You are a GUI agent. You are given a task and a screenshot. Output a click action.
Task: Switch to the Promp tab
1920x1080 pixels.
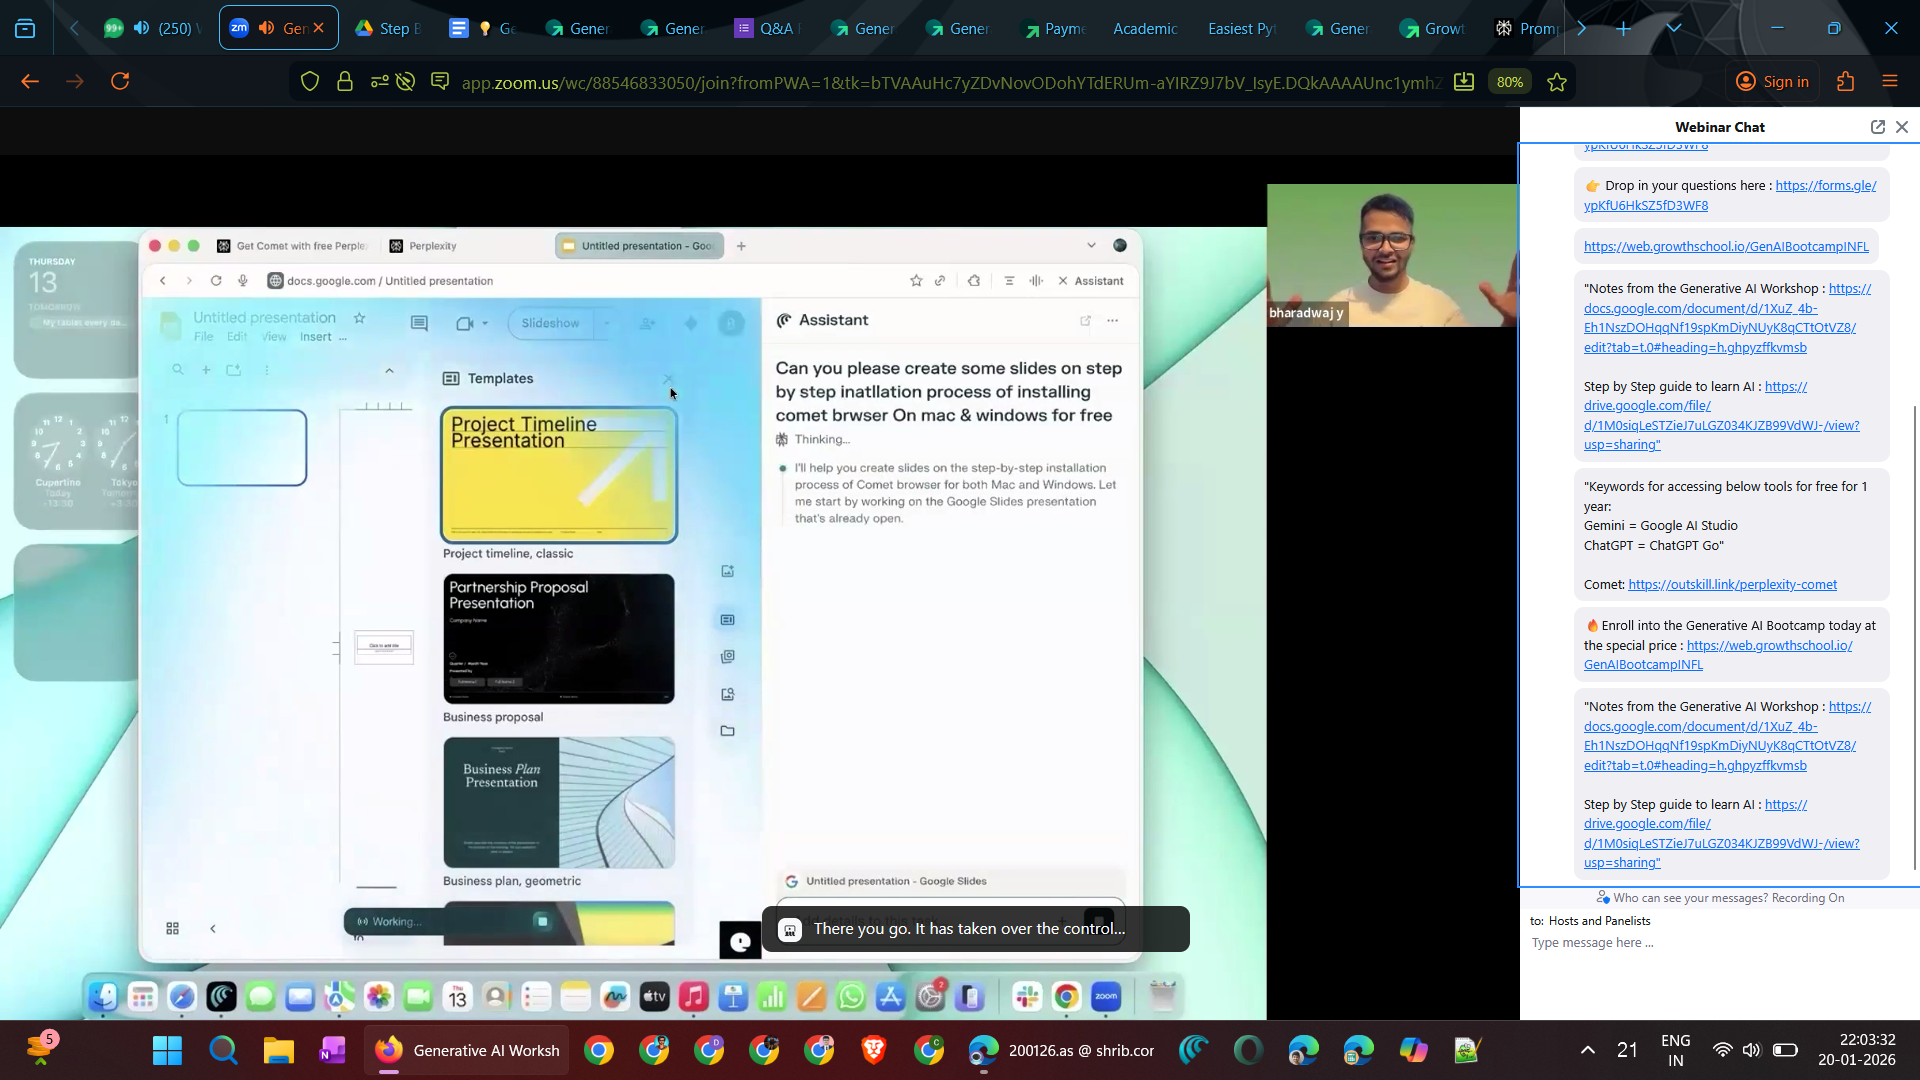click(1527, 28)
